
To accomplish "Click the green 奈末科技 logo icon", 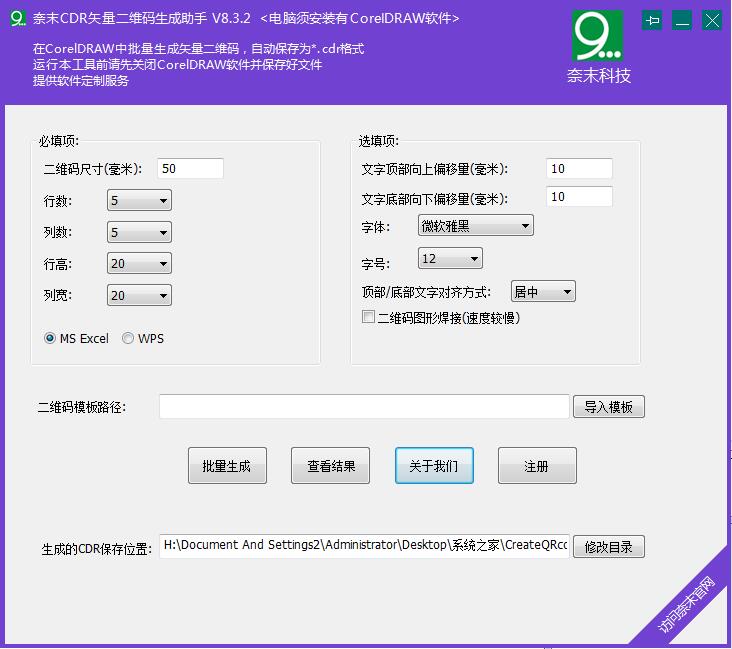I will coord(598,36).
